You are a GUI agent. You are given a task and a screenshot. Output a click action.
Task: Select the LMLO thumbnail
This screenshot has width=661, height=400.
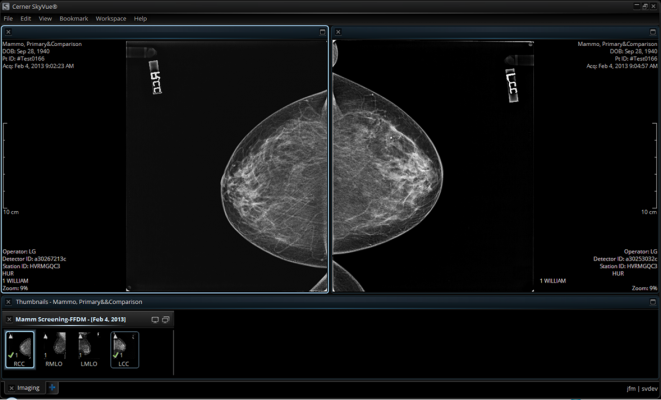[x=88, y=350]
